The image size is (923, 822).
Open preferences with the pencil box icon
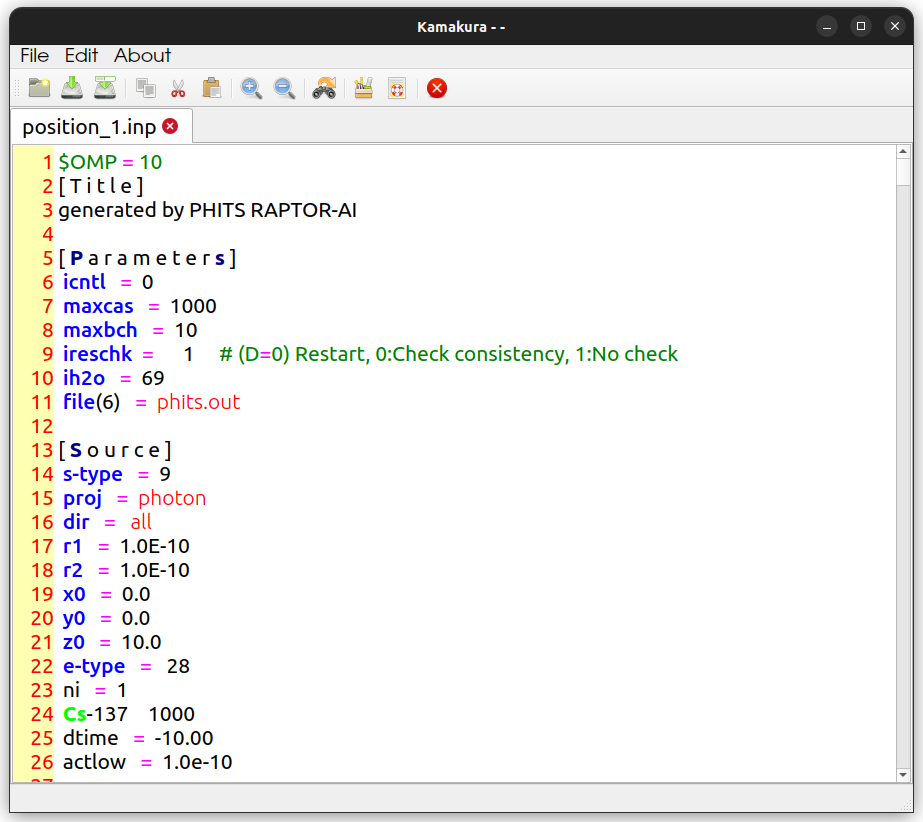[x=364, y=88]
